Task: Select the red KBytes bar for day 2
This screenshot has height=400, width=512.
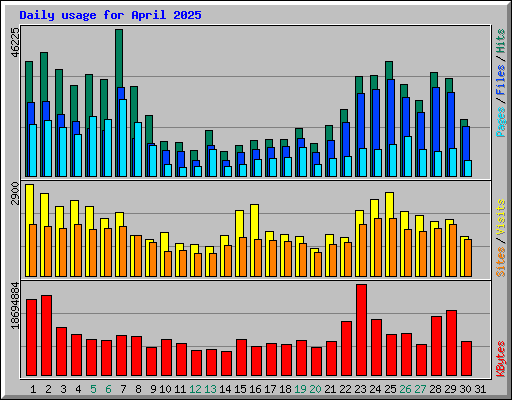Action: tap(46, 336)
